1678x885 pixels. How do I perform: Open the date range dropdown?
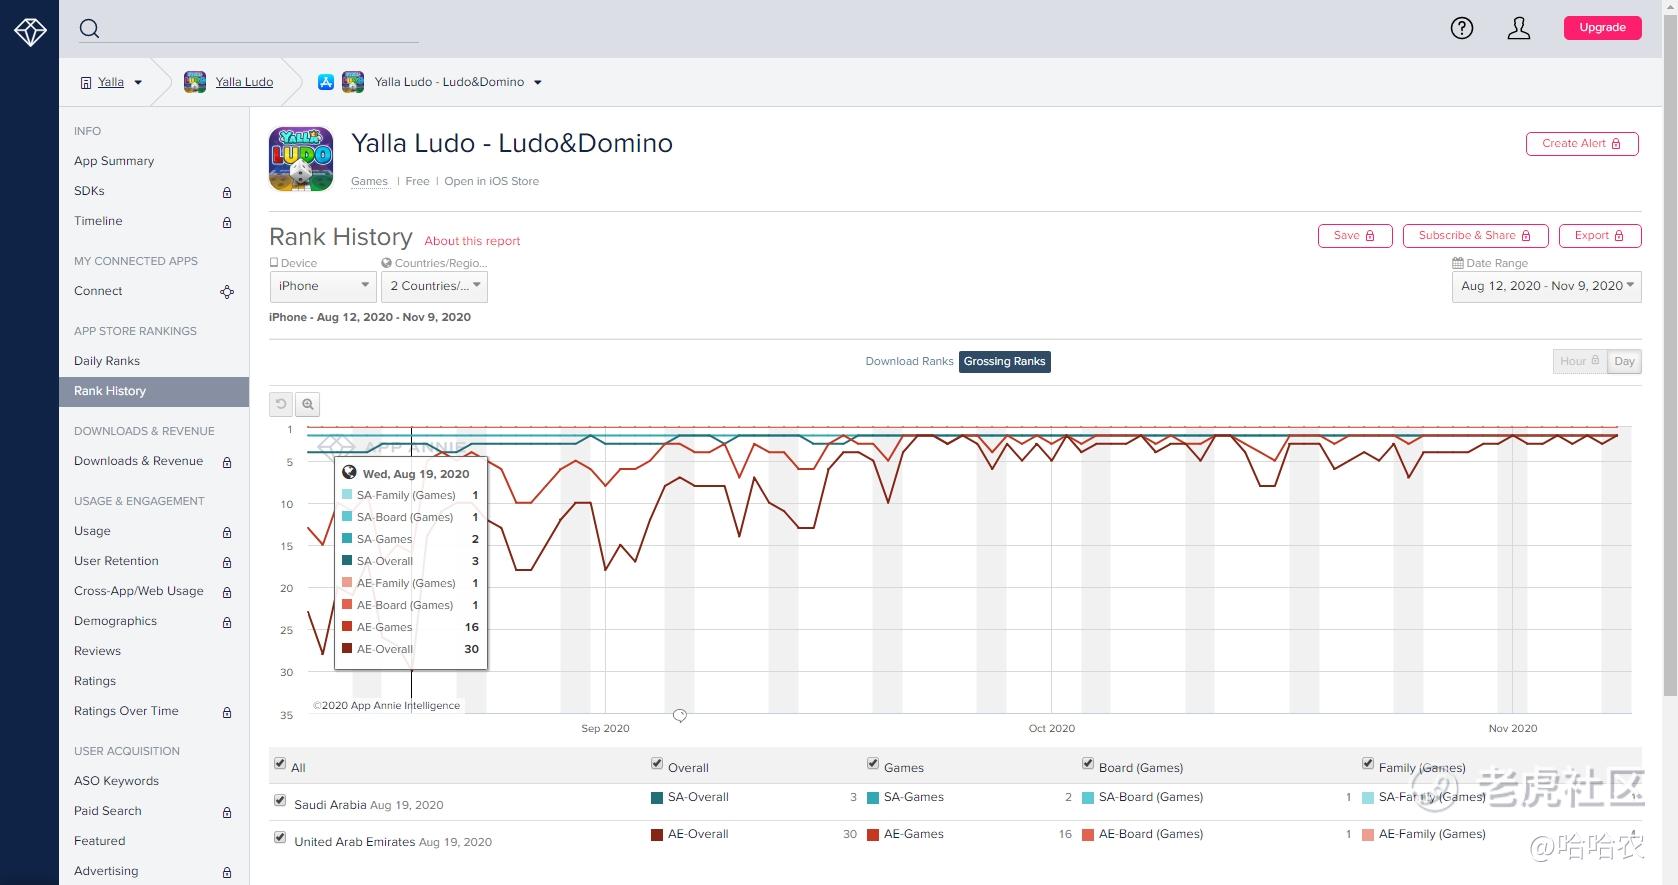pyautogui.click(x=1546, y=286)
